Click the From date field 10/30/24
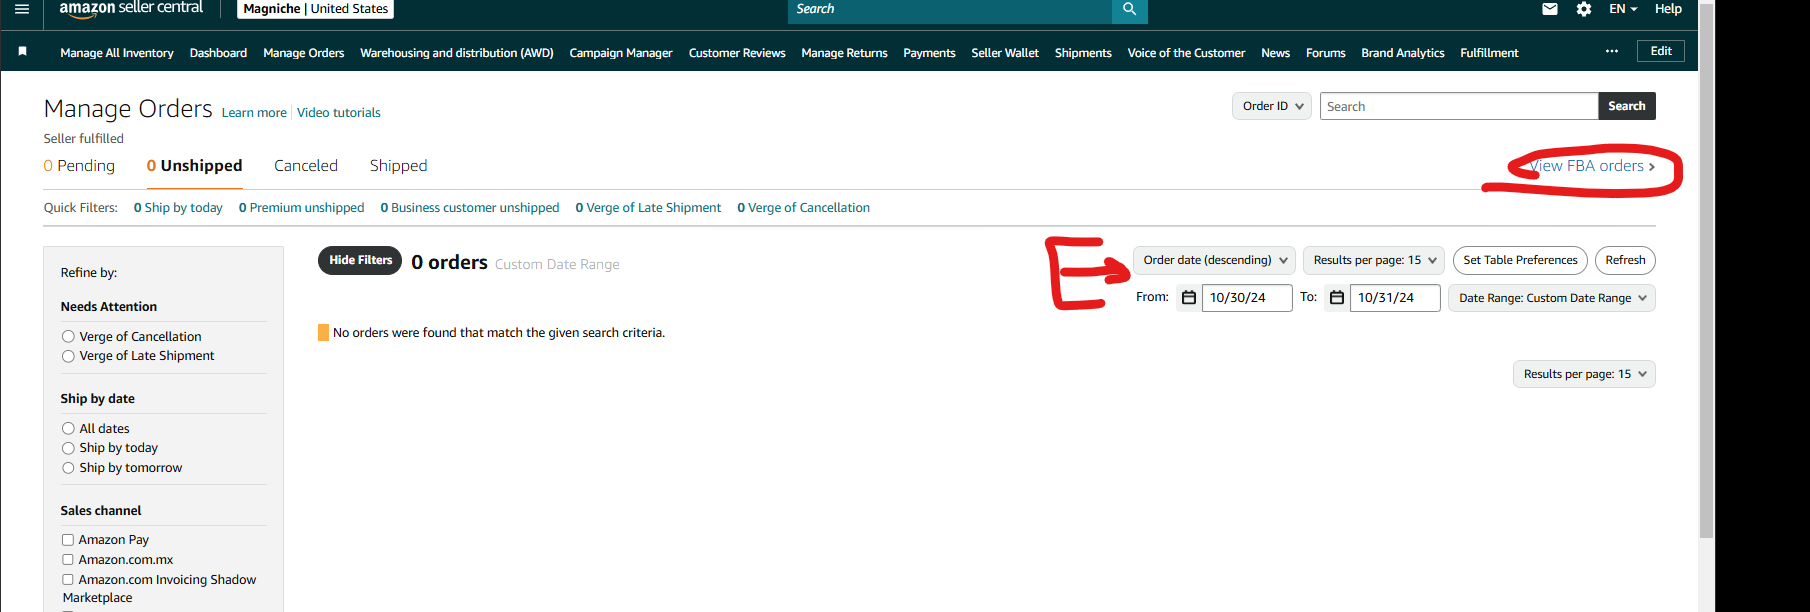Image resolution: width=1810 pixels, height=612 pixels. pos(1247,298)
